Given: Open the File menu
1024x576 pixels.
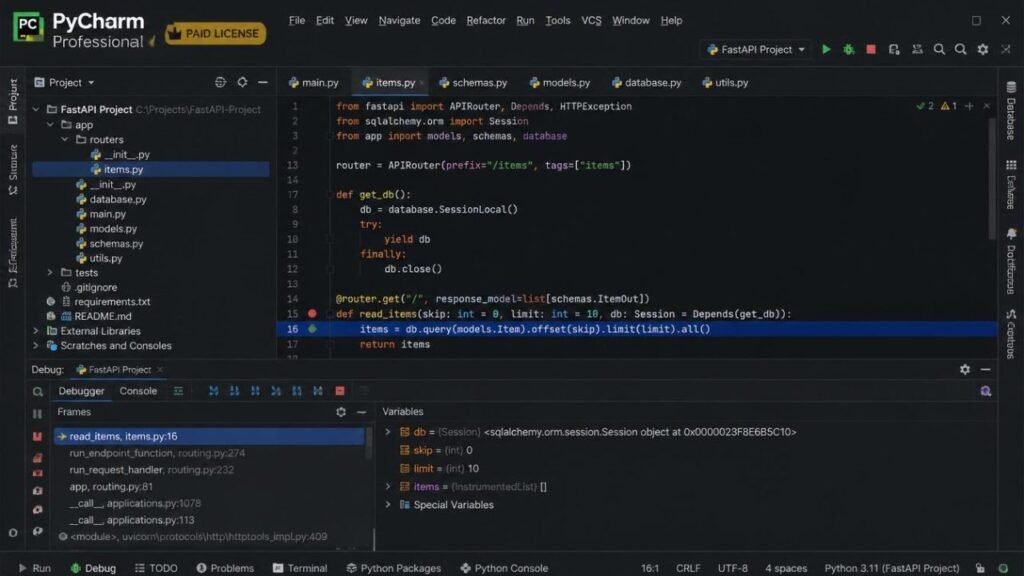Looking at the screenshot, I should (x=296, y=20).
